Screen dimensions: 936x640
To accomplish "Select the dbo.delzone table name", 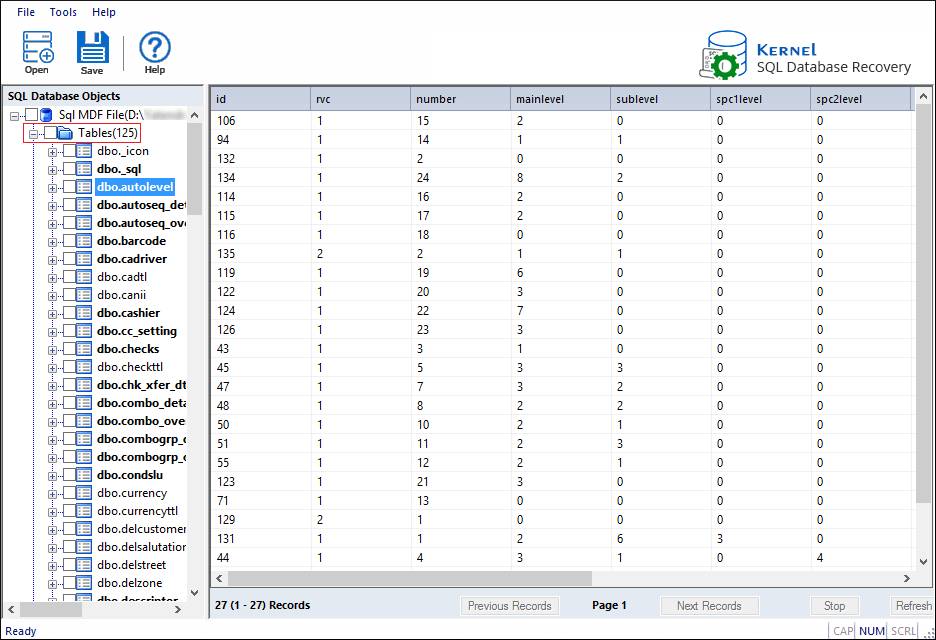I will (x=130, y=583).
